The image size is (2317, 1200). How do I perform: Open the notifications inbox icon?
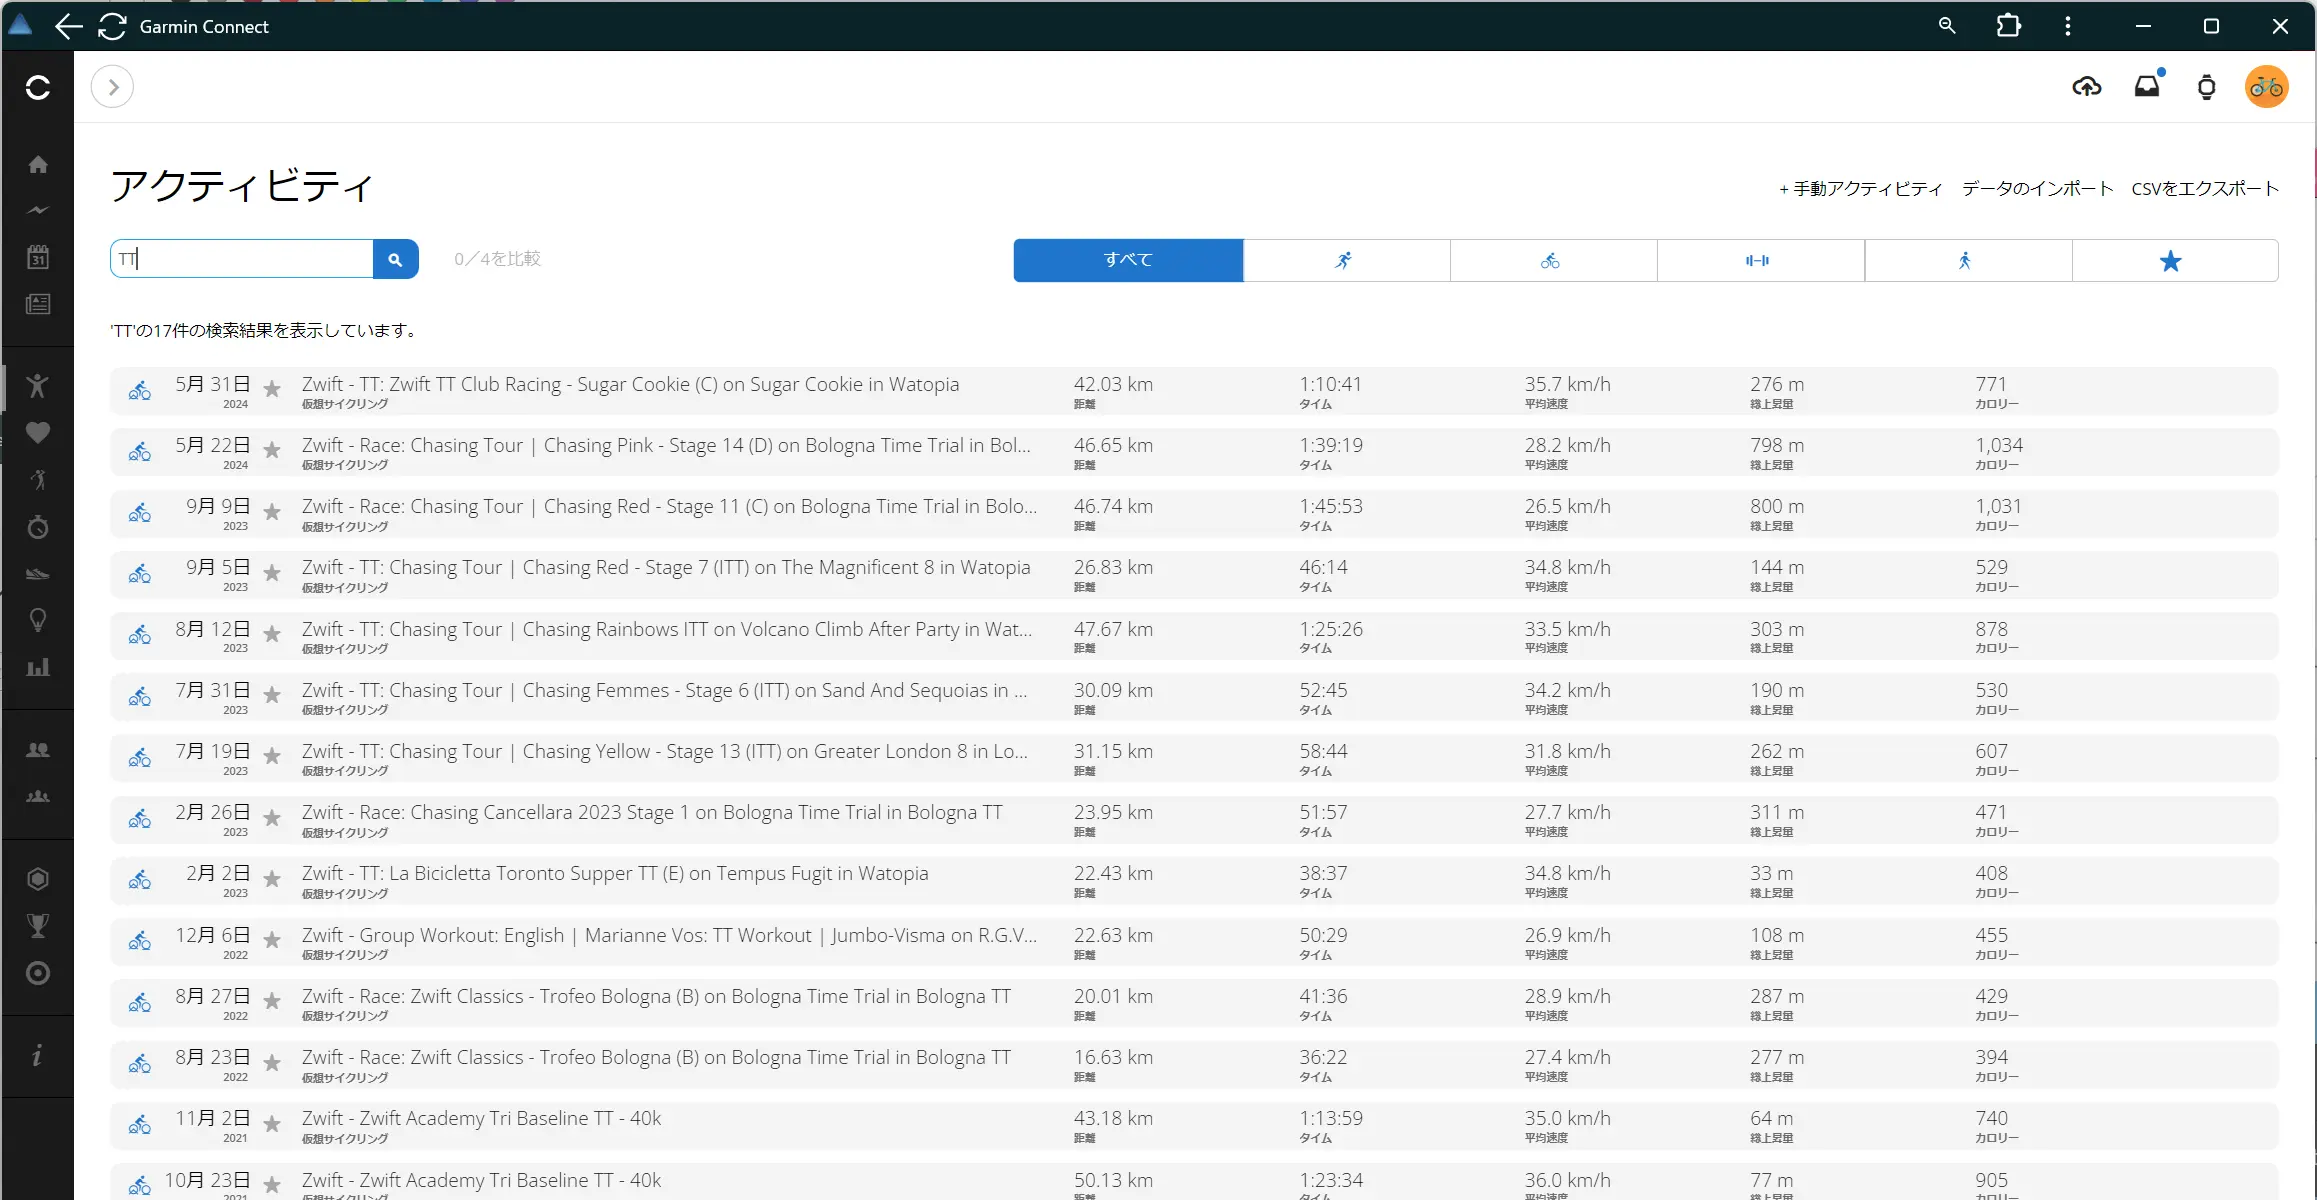coord(2147,87)
